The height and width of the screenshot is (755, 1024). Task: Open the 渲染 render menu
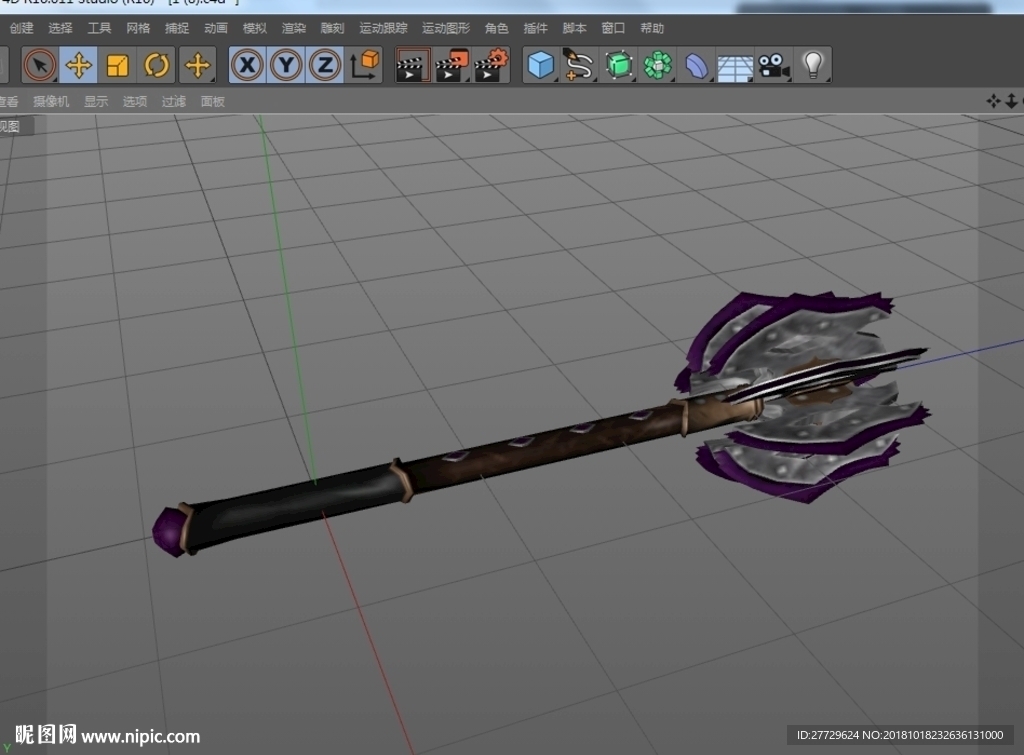click(294, 28)
